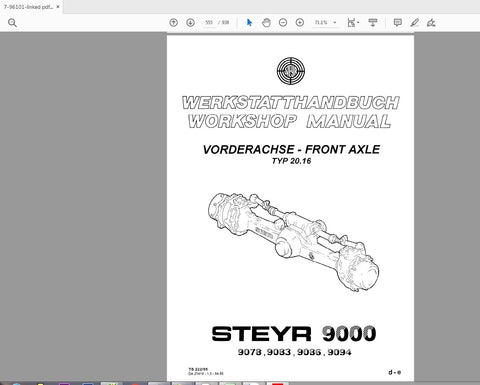
Task: Click the current page number field
Action: 209,22
